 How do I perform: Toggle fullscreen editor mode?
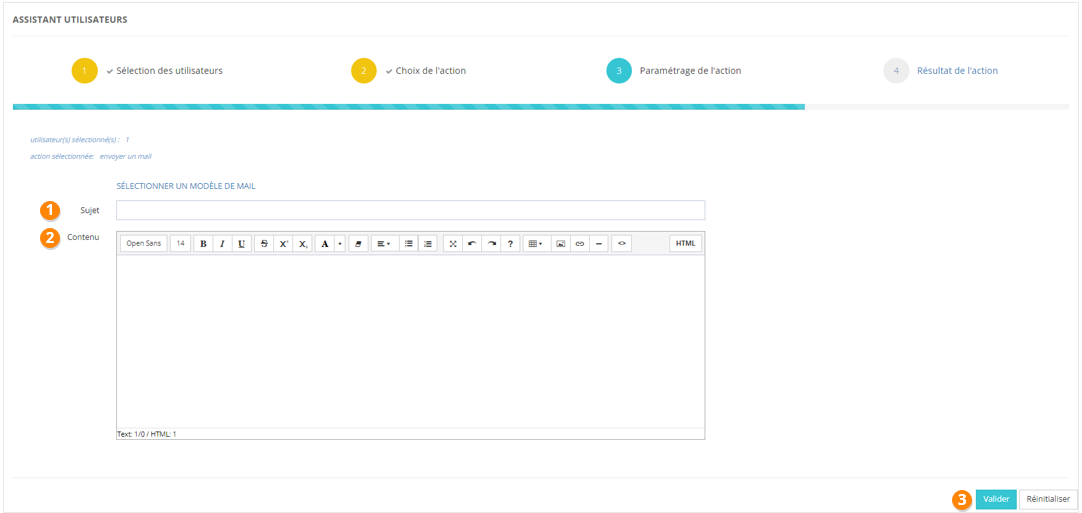453,243
